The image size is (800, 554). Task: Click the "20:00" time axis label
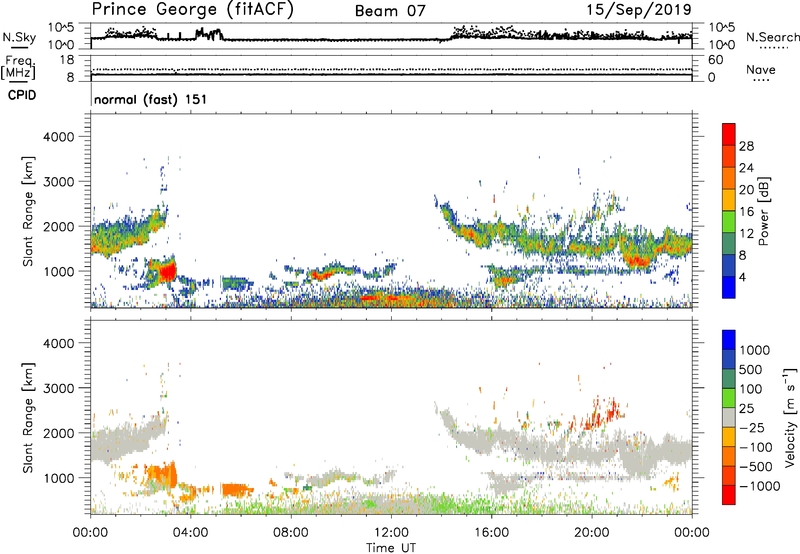pyautogui.click(x=592, y=533)
